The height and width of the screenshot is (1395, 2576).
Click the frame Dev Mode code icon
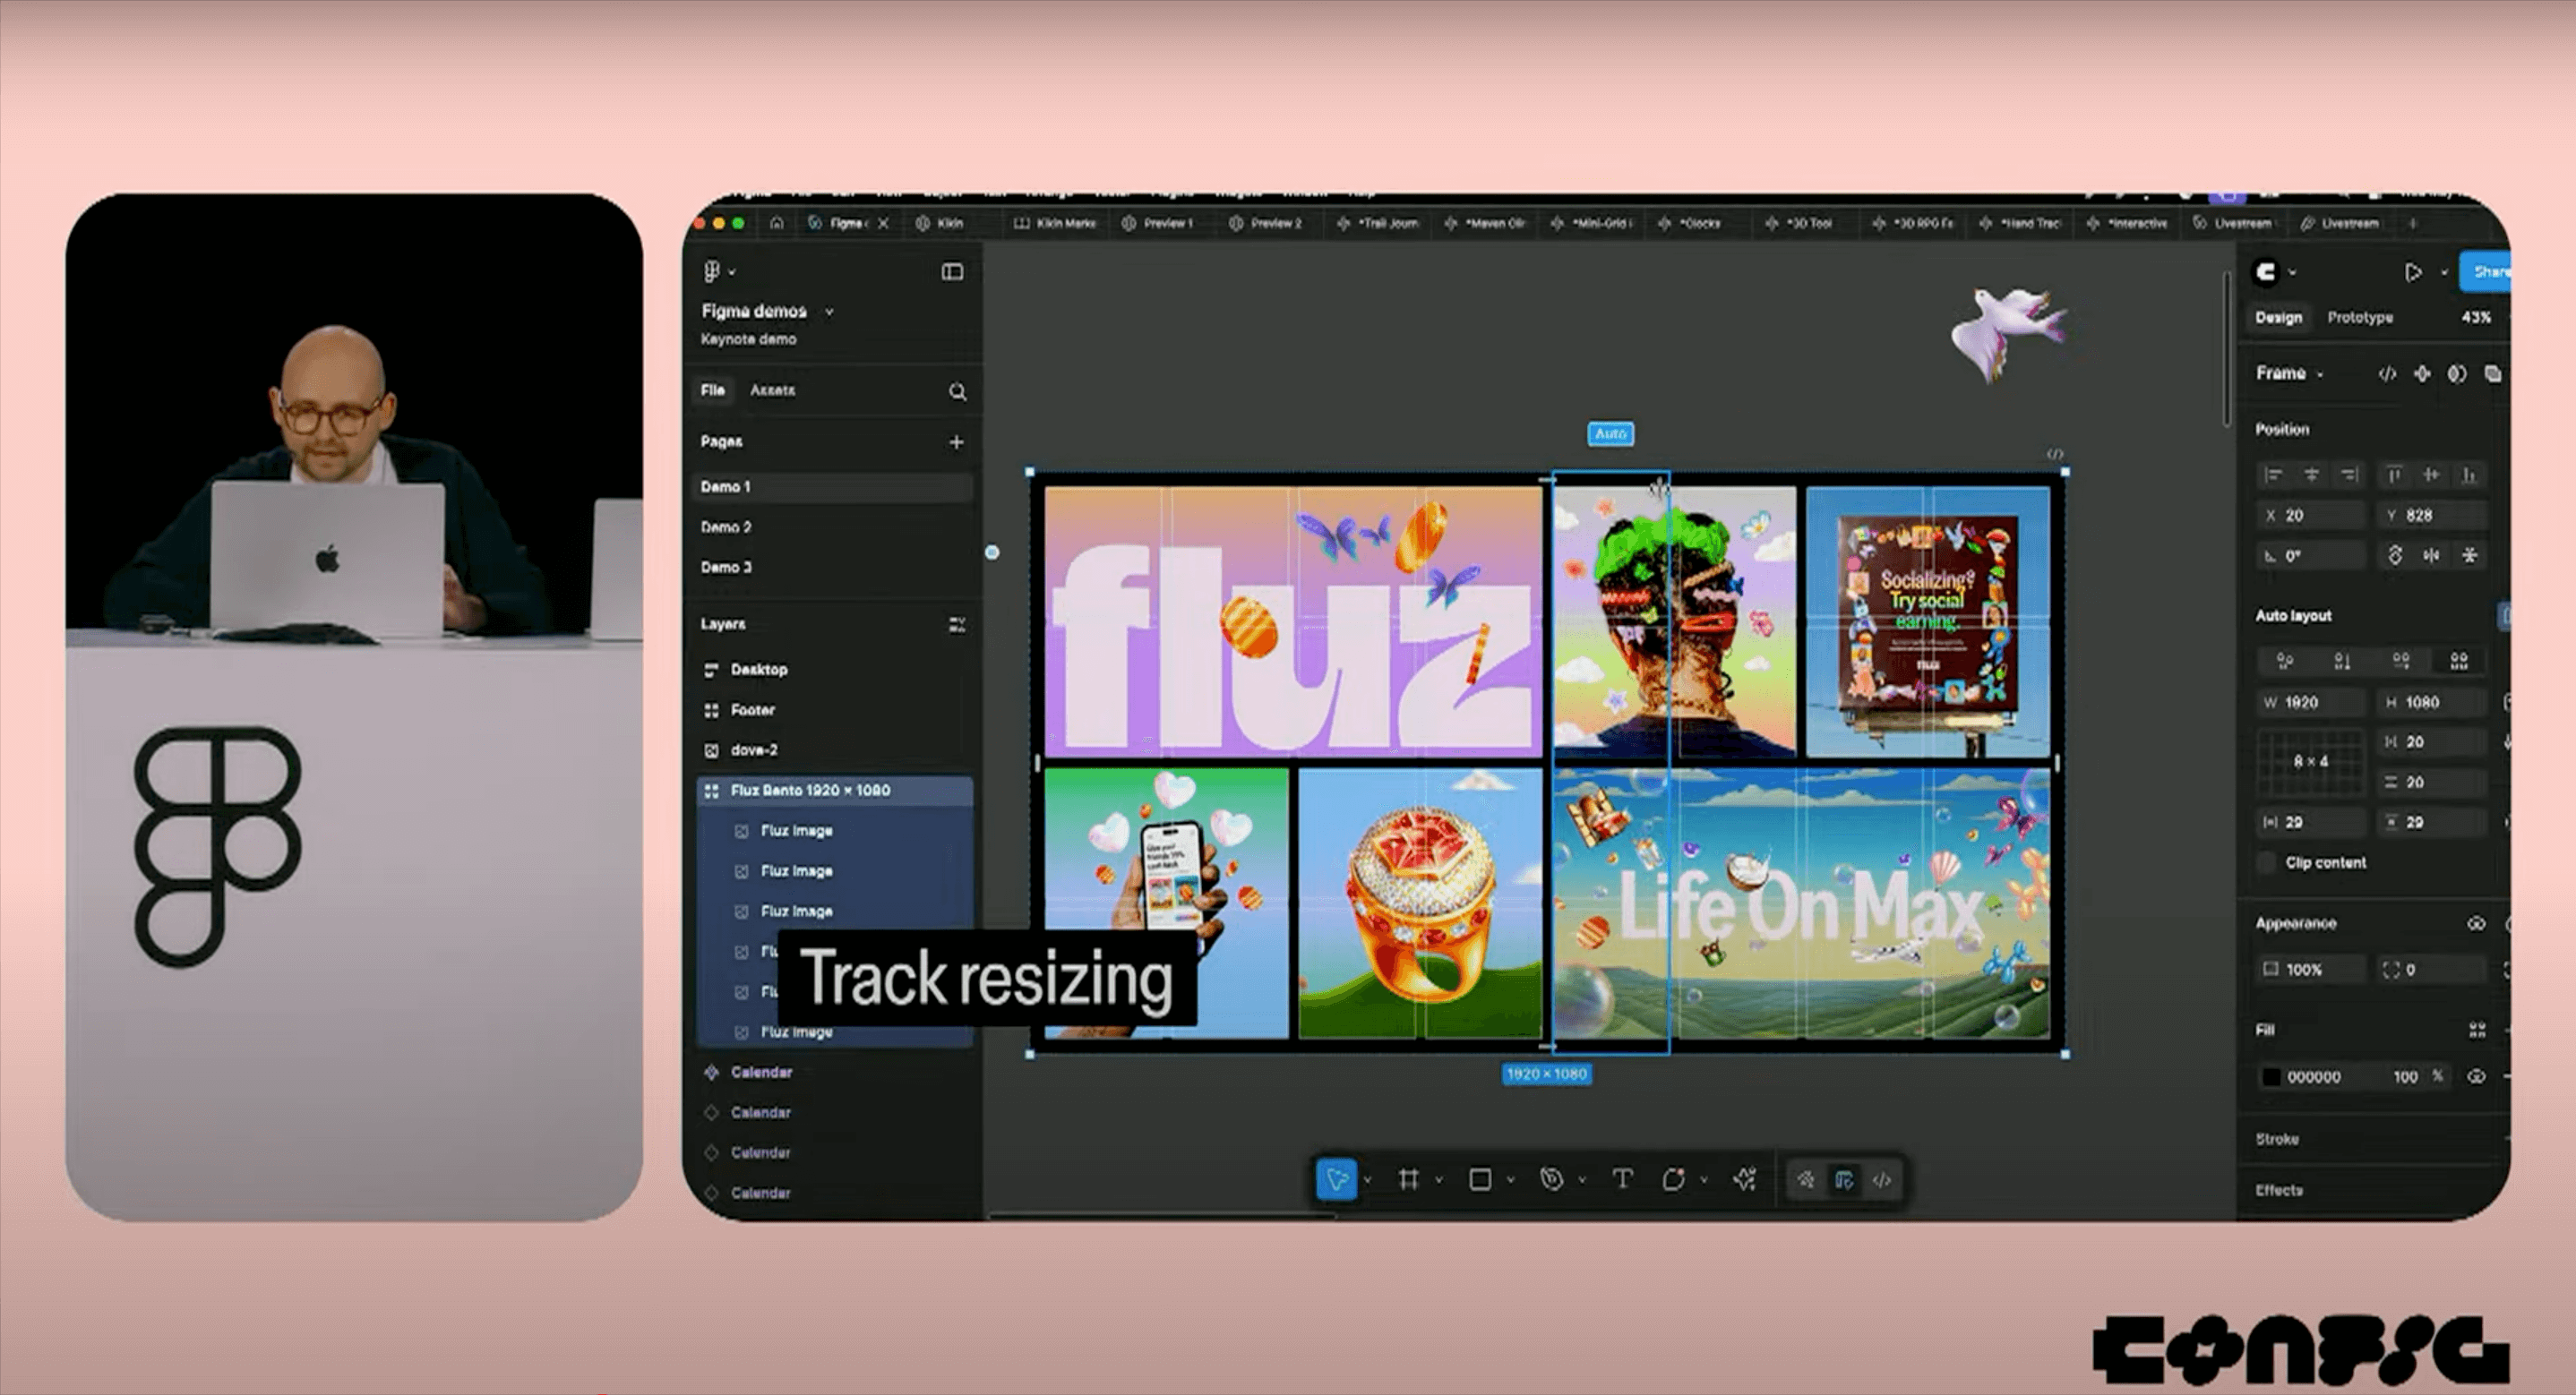2387,374
